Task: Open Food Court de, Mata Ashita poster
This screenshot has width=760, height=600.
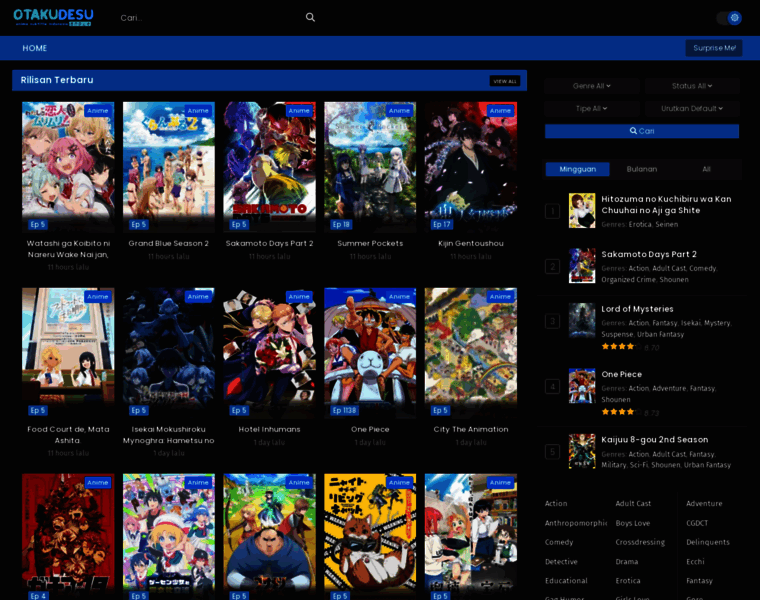Action: pos(68,353)
